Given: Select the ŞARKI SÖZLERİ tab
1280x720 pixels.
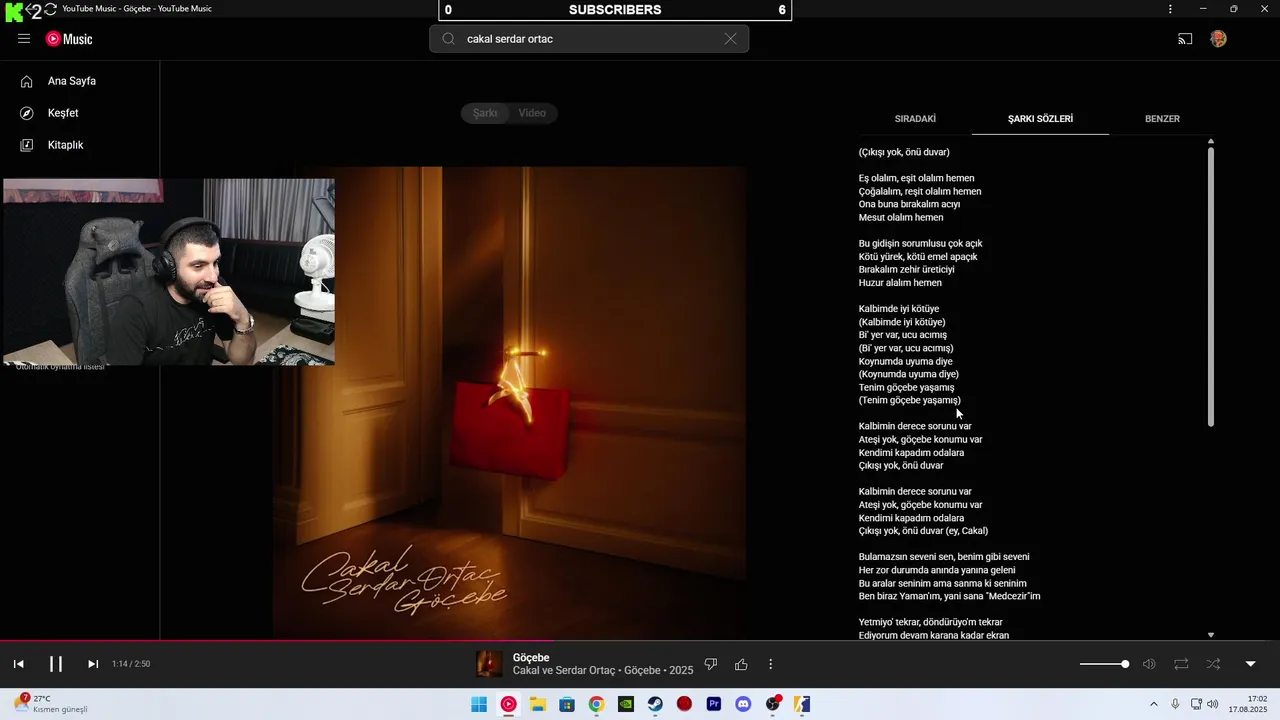Looking at the screenshot, I should [x=1040, y=119].
